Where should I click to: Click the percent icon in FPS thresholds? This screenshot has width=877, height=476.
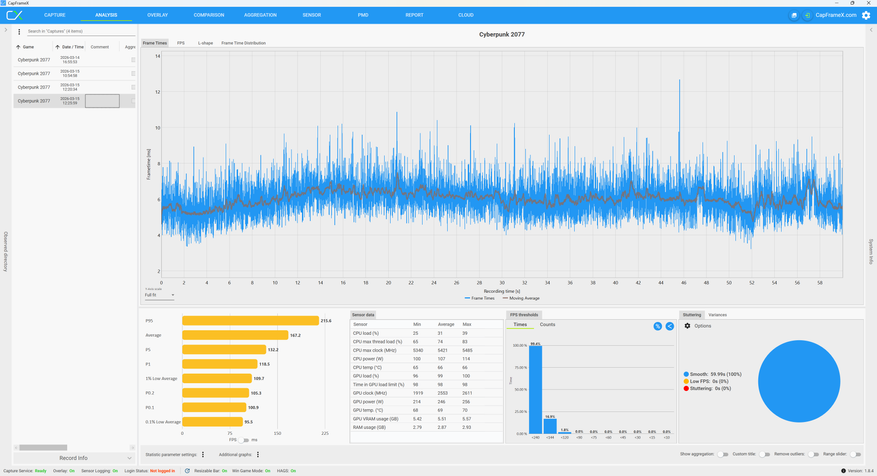point(657,326)
